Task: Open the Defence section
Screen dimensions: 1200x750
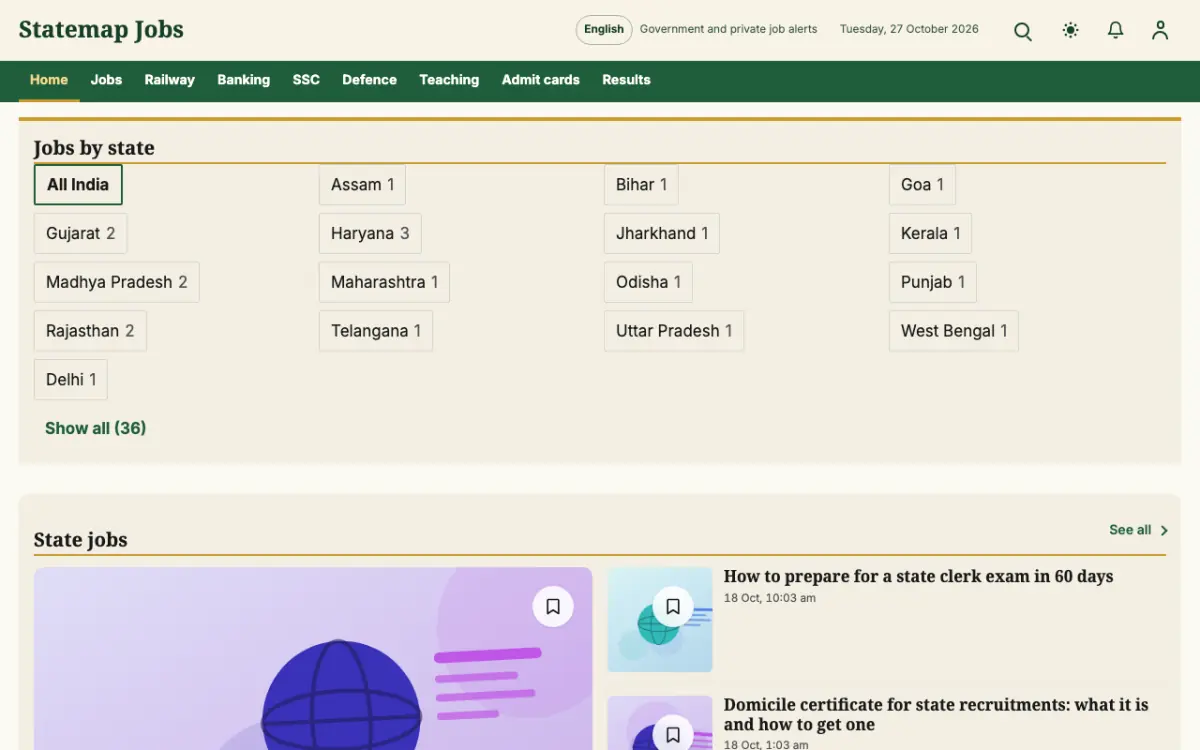Action: tap(369, 80)
